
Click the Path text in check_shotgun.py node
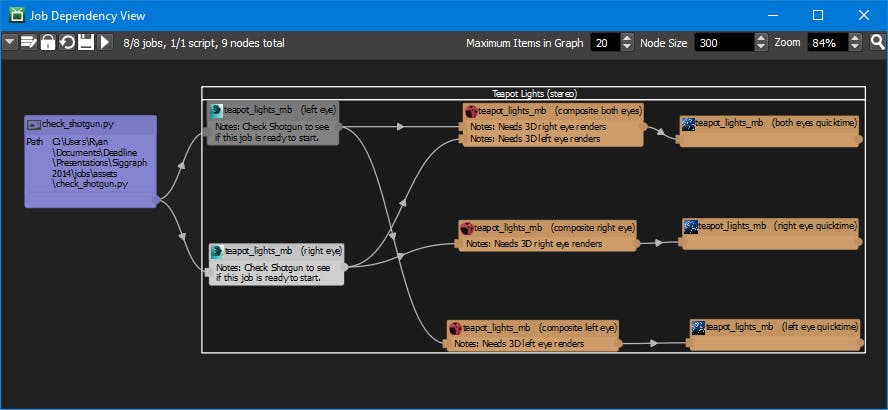tap(33, 142)
